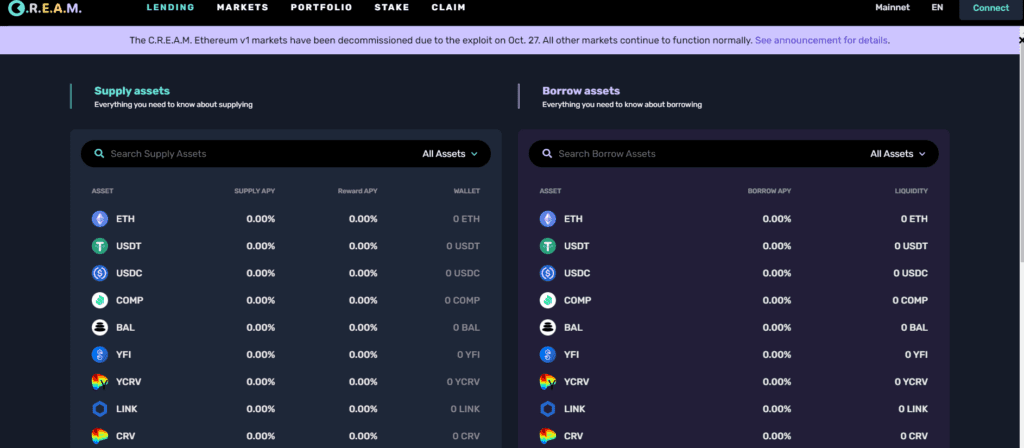
Task: Open the Portfolio tab
Action: coord(321,8)
